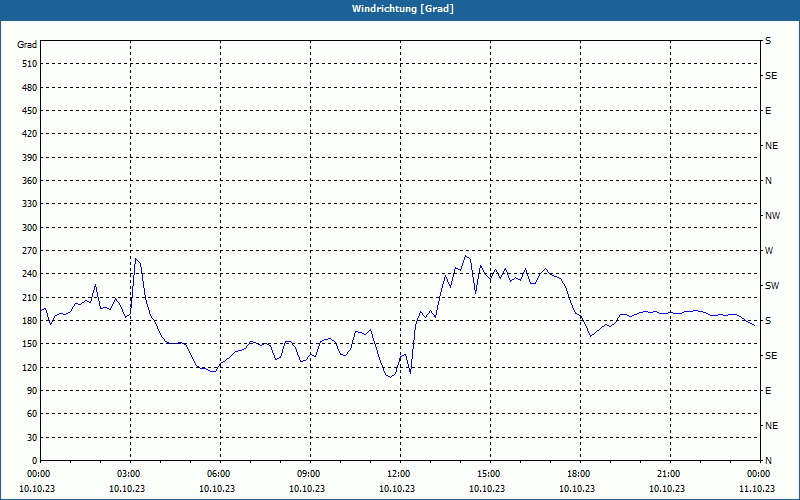Select the 210 axis label

click(30, 297)
